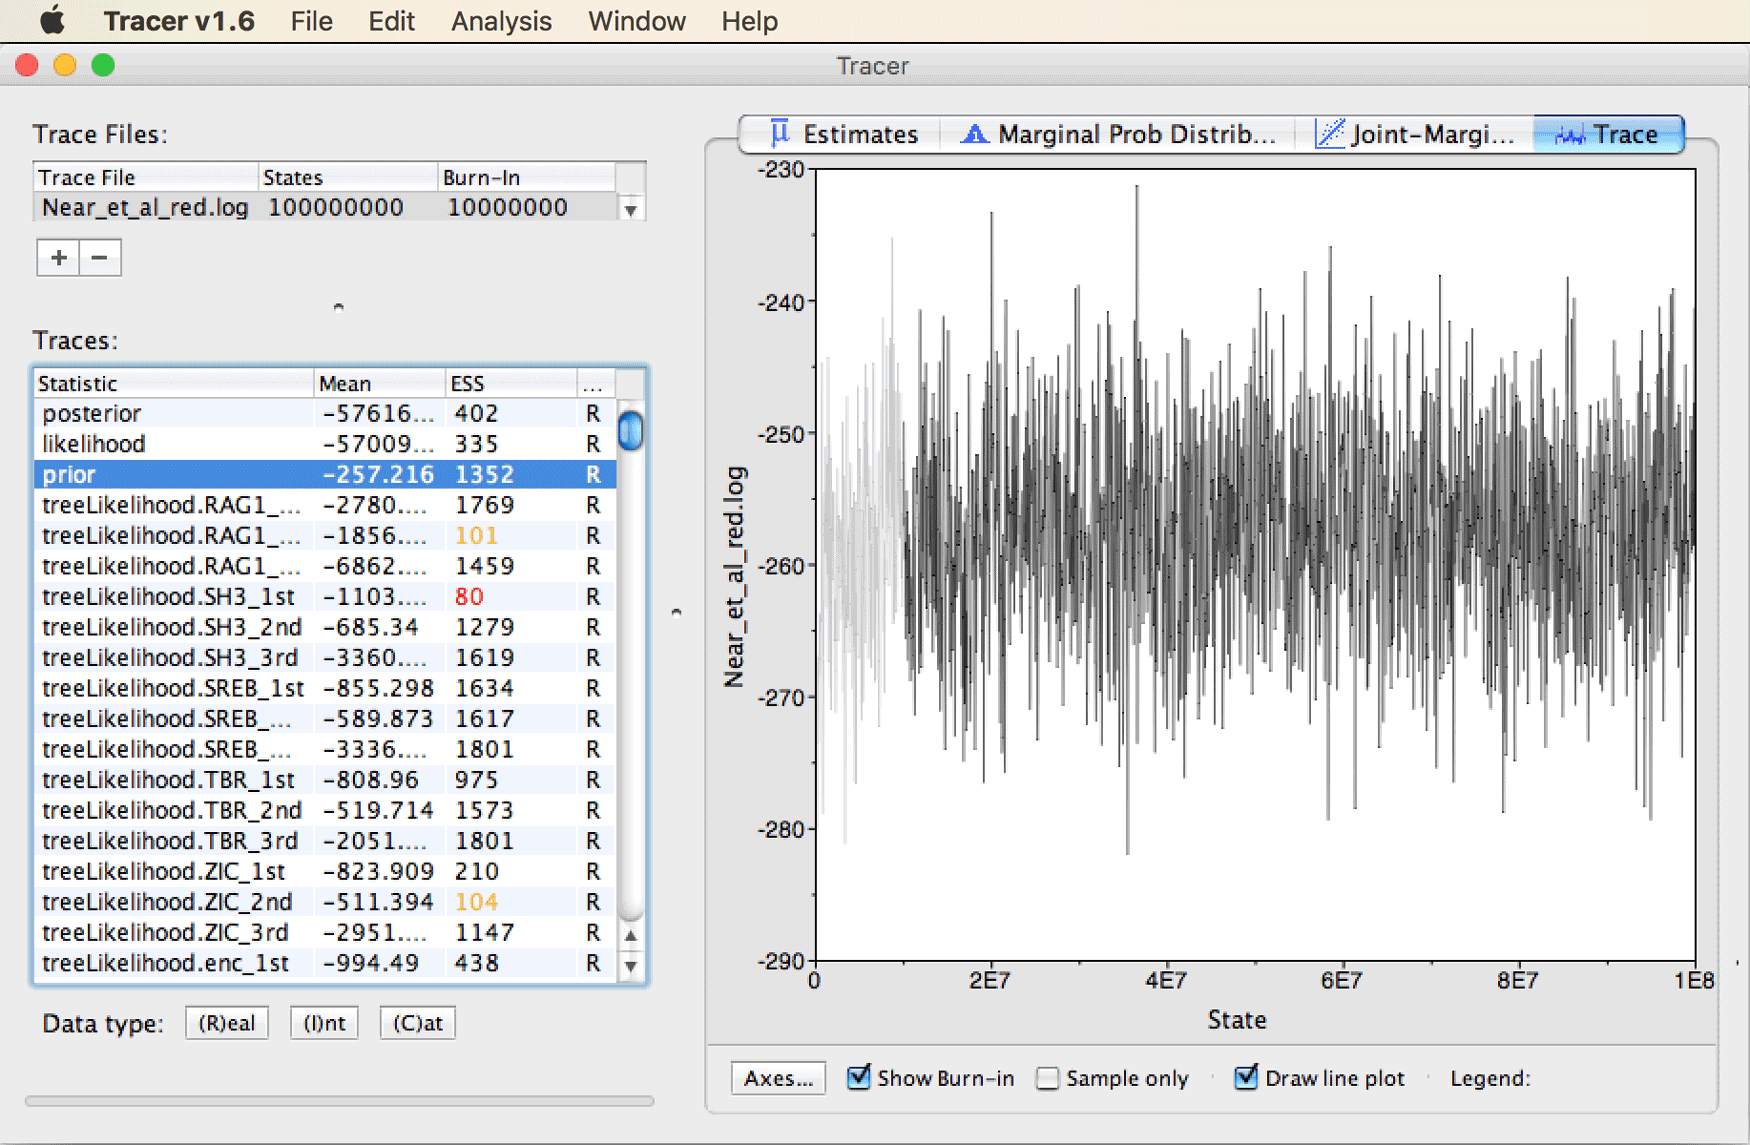Open the Analysis menu

point(501,21)
